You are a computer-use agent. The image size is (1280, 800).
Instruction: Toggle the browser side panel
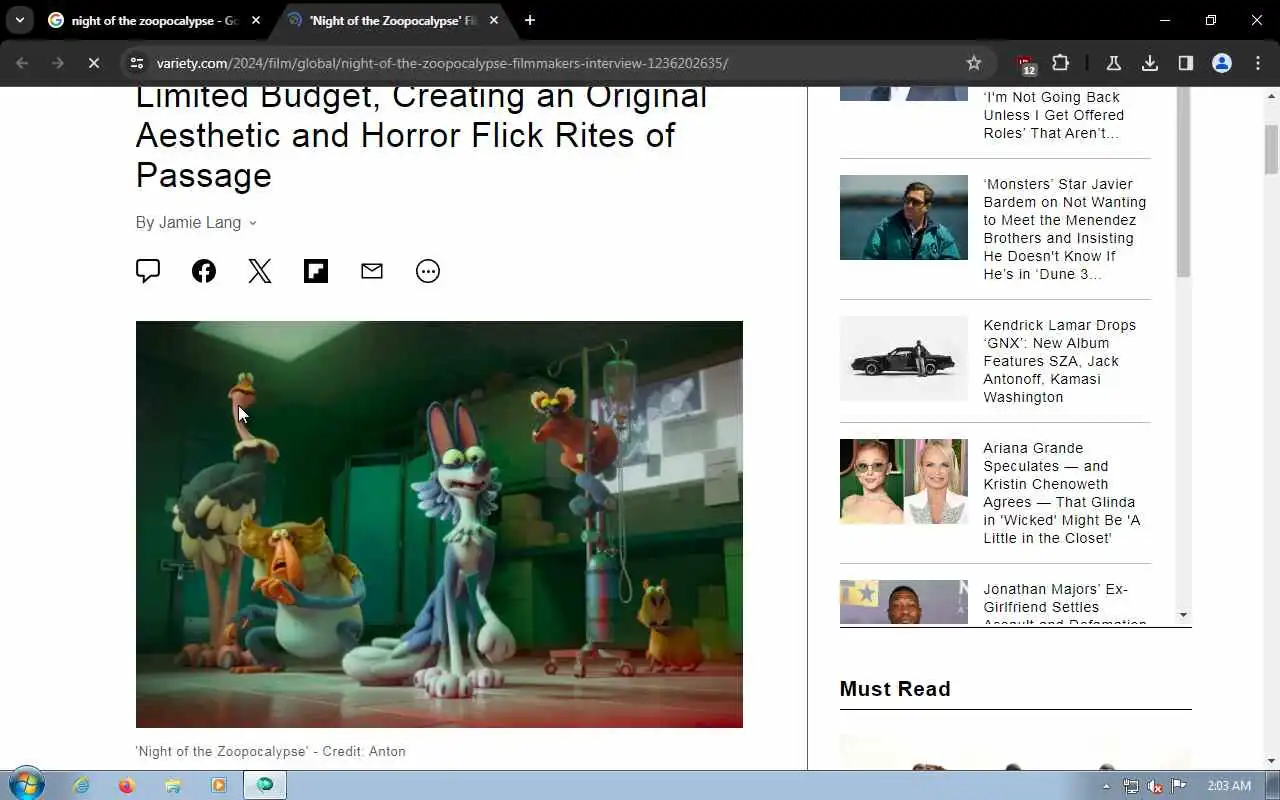(x=1186, y=63)
